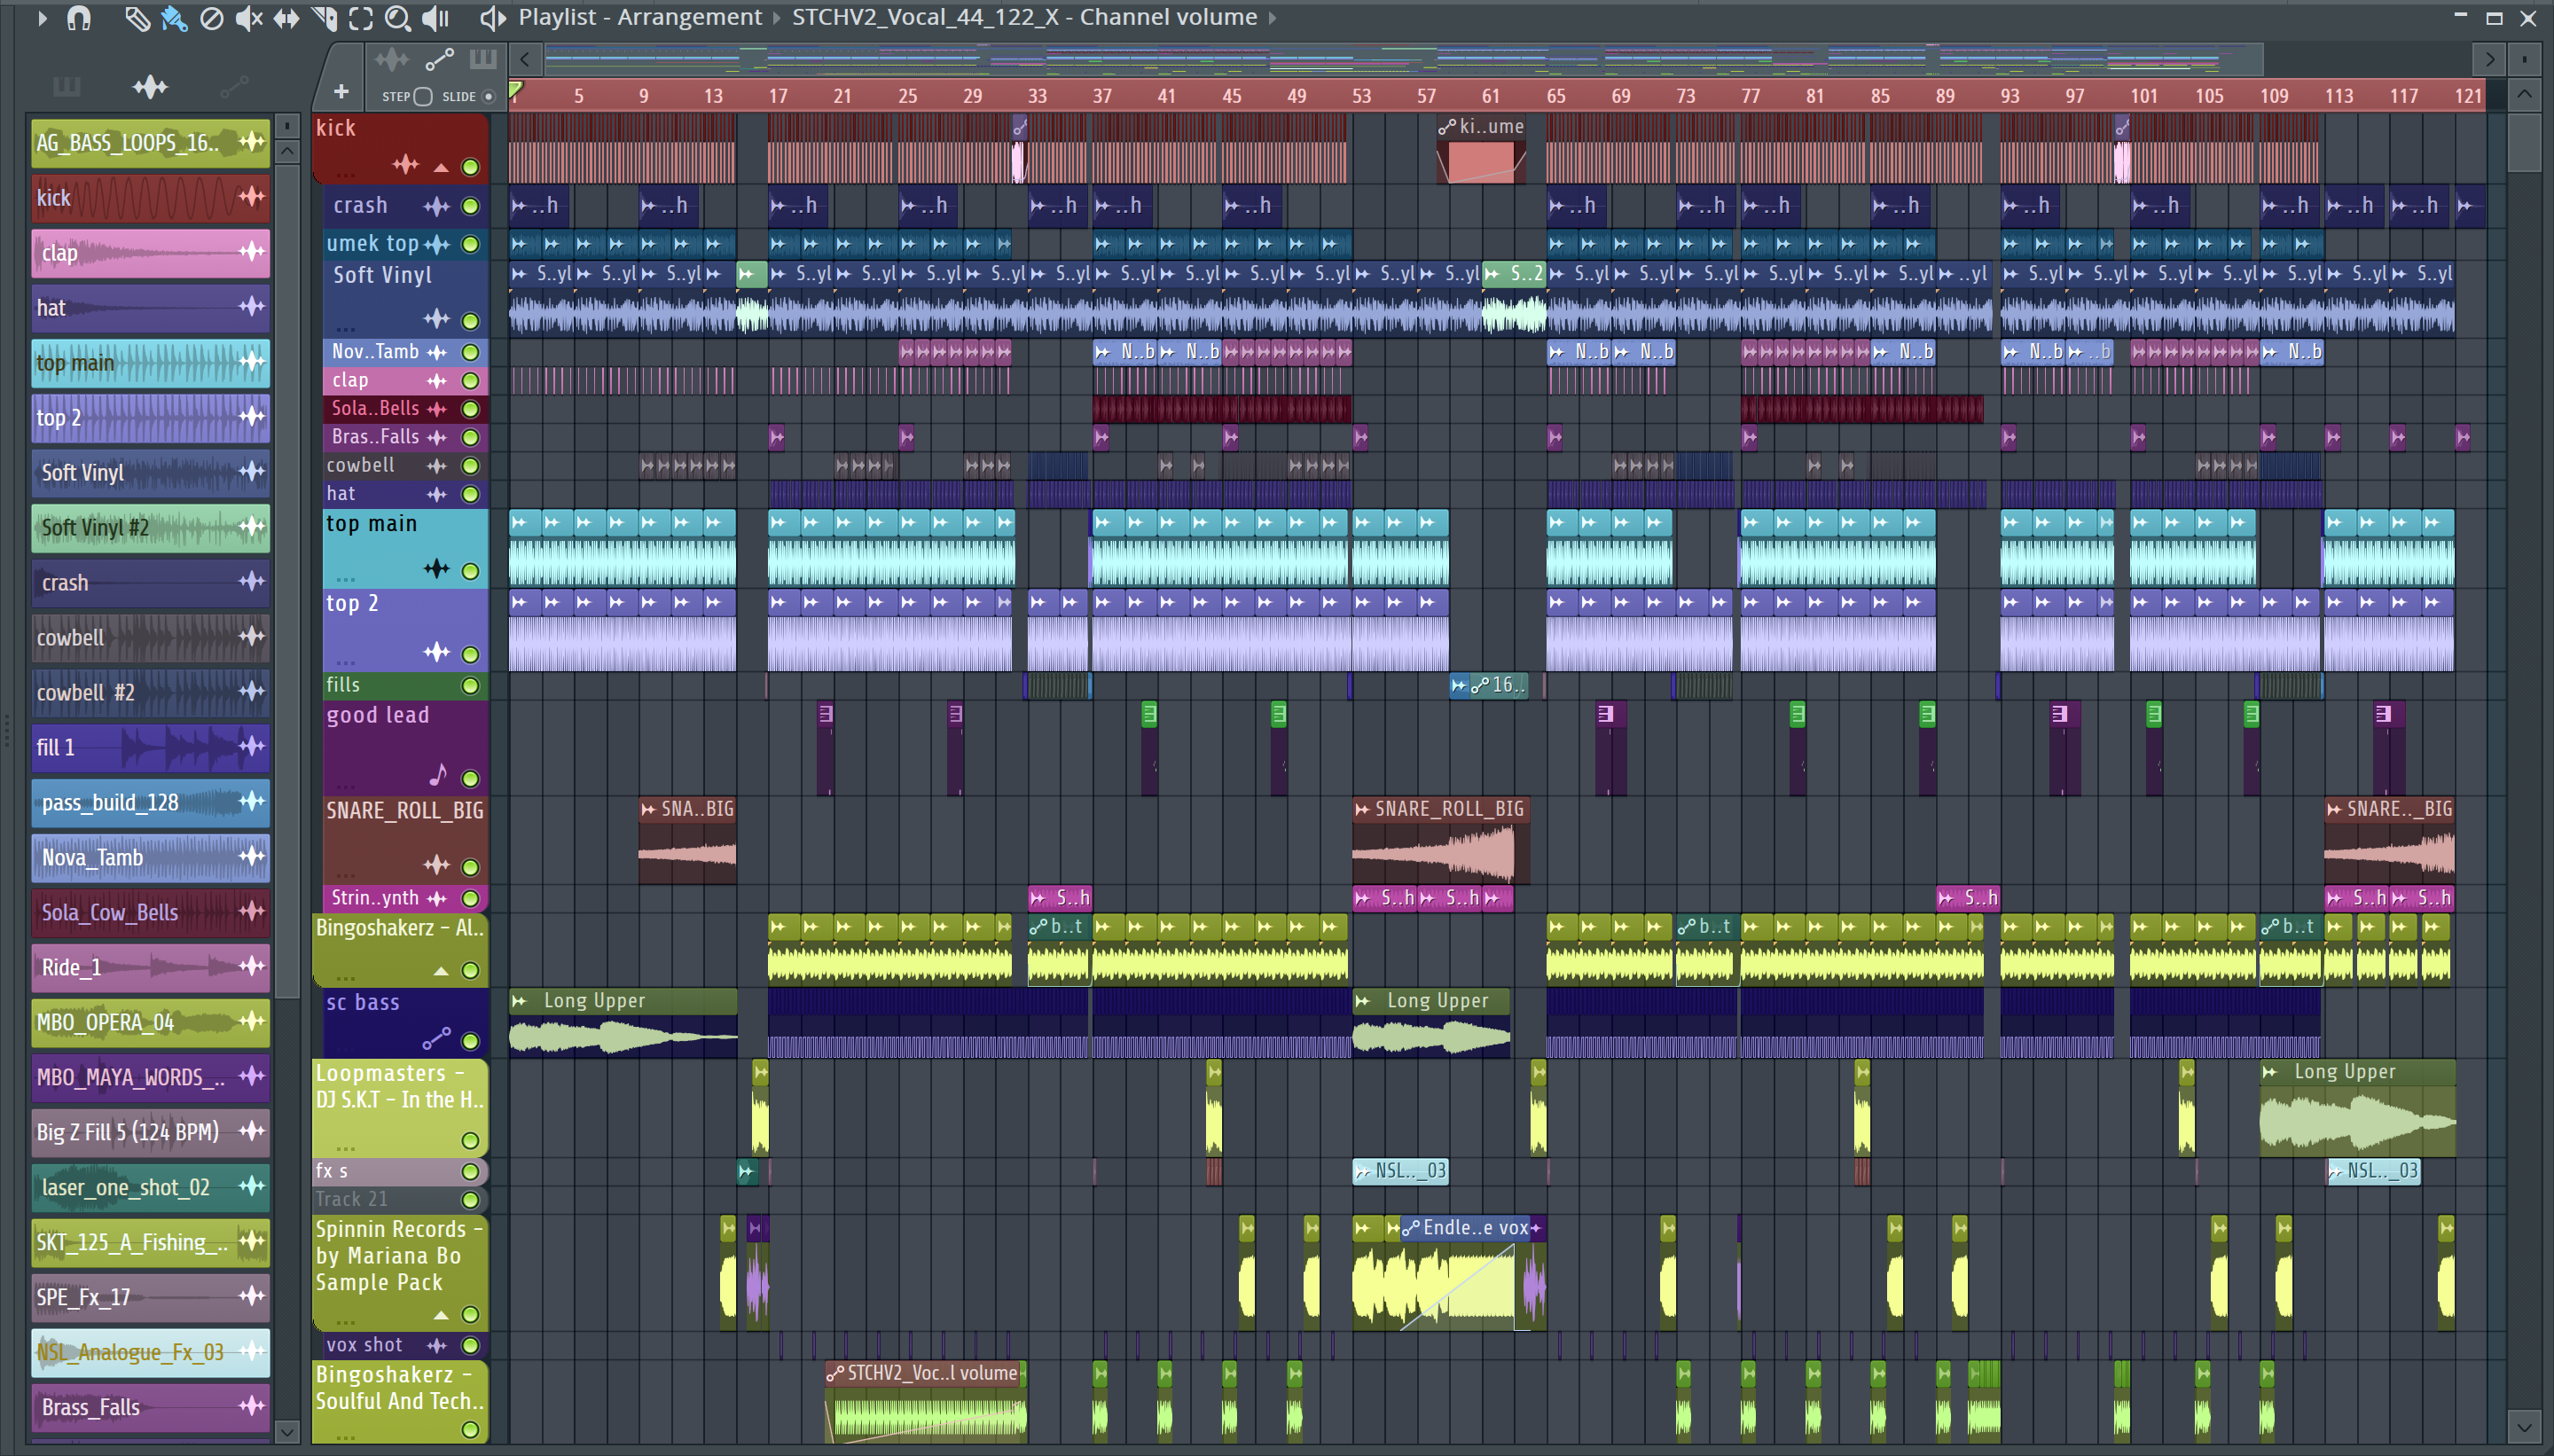2554x1456 pixels.
Task: Select laser_one_shot_02 in the picker
Action: 150,1188
